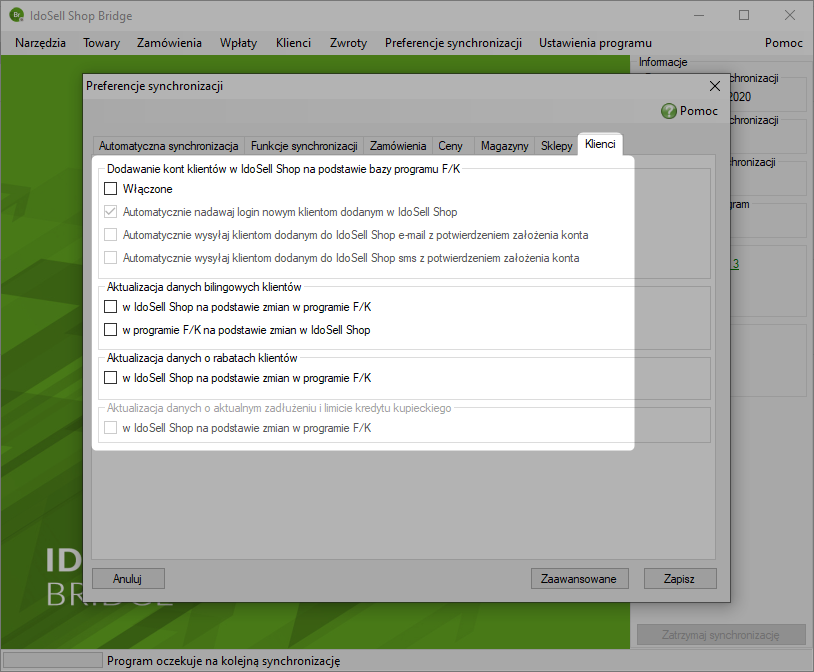Viewport: 814px width, 672px height.
Task: Click the 'Preferencje synchronizacji' dialog title
Action: [155, 86]
